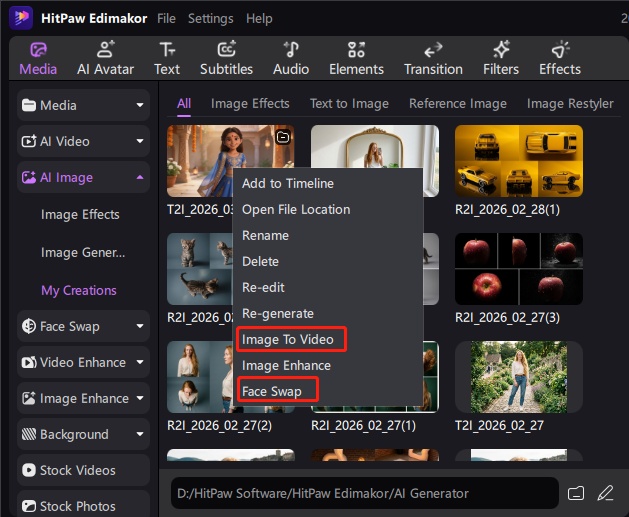Click the AI Generator folder path field
629x517 pixels.
point(365,493)
